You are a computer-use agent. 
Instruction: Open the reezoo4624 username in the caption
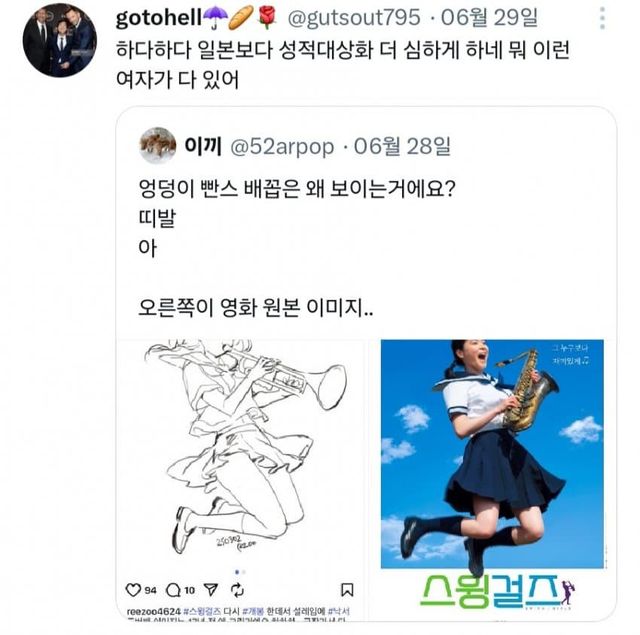click(x=154, y=611)
